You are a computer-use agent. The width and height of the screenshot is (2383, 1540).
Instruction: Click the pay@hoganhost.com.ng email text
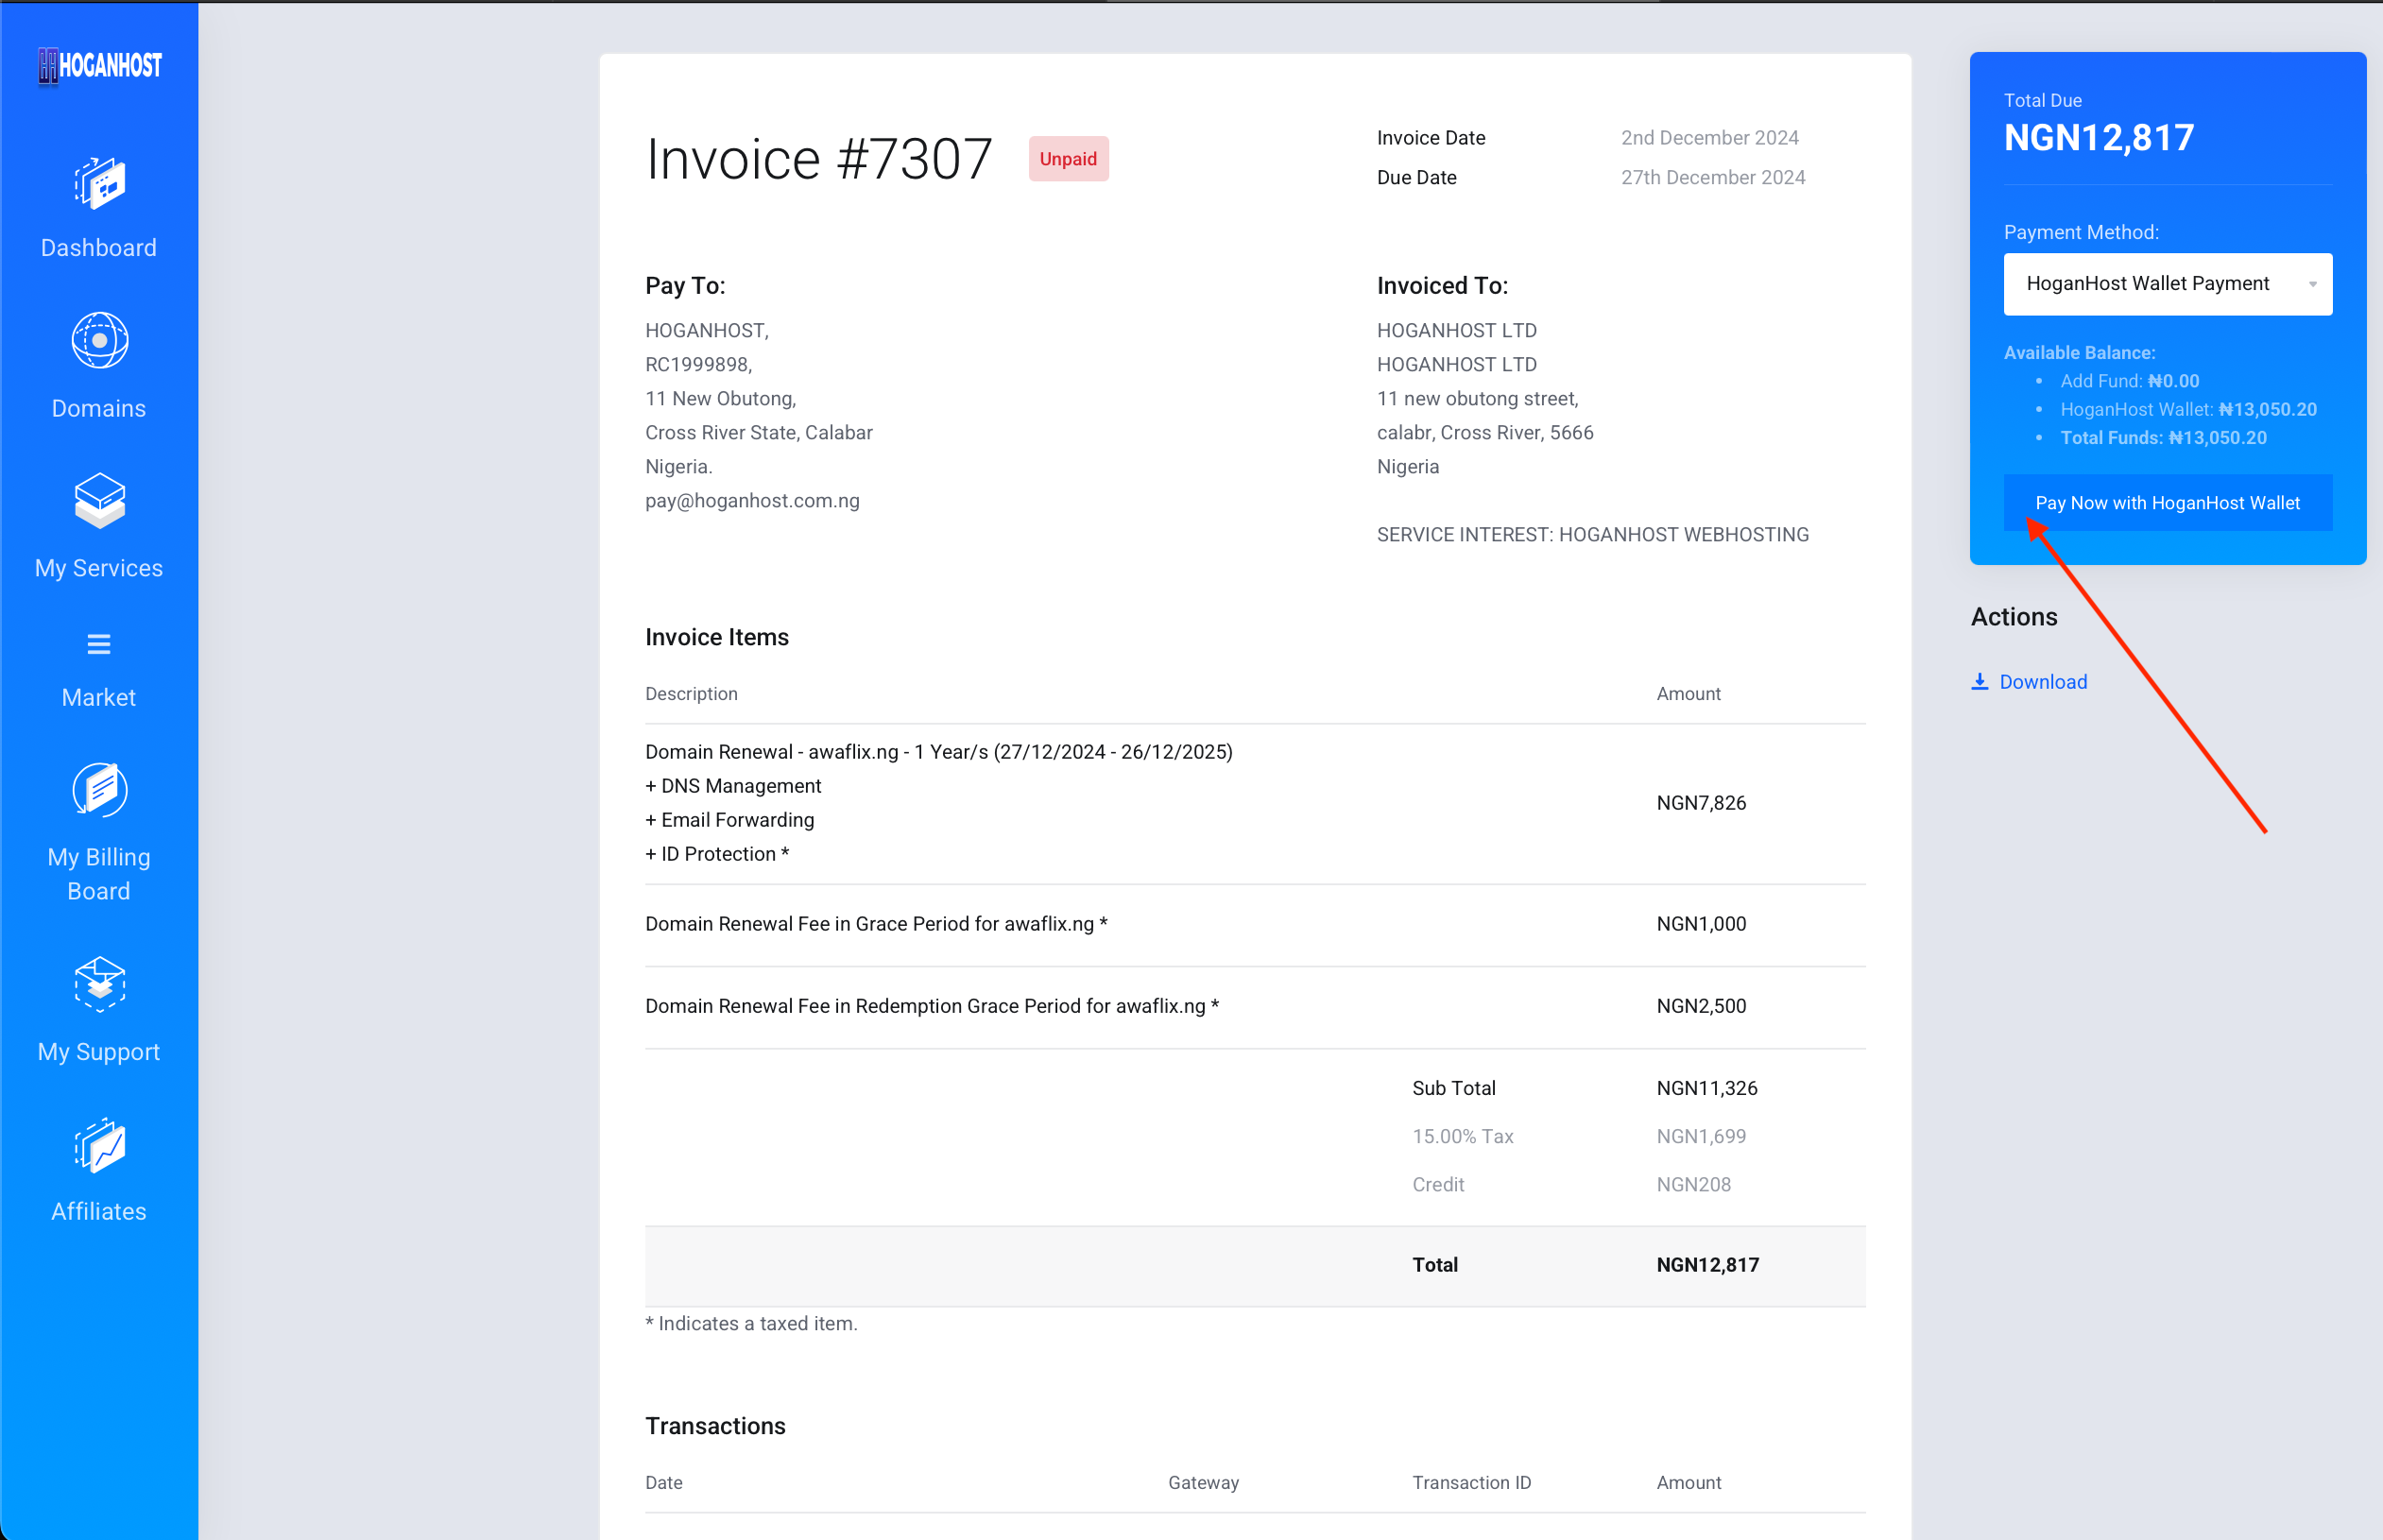click(x=752, y=500)
